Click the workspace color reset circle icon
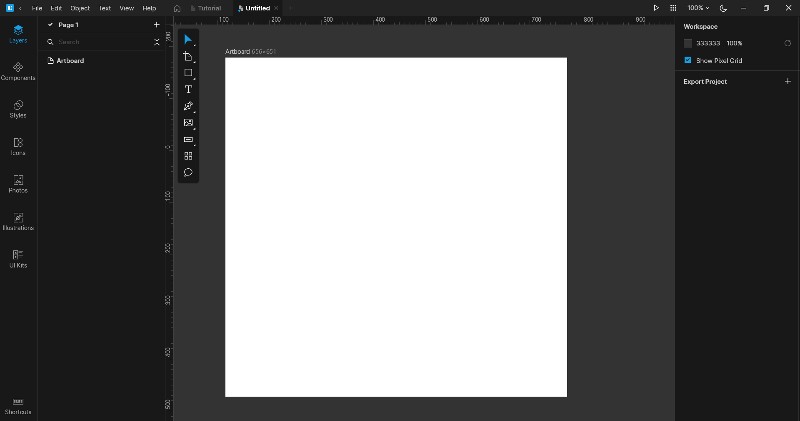The image size is (800, 421). [787, 43]
